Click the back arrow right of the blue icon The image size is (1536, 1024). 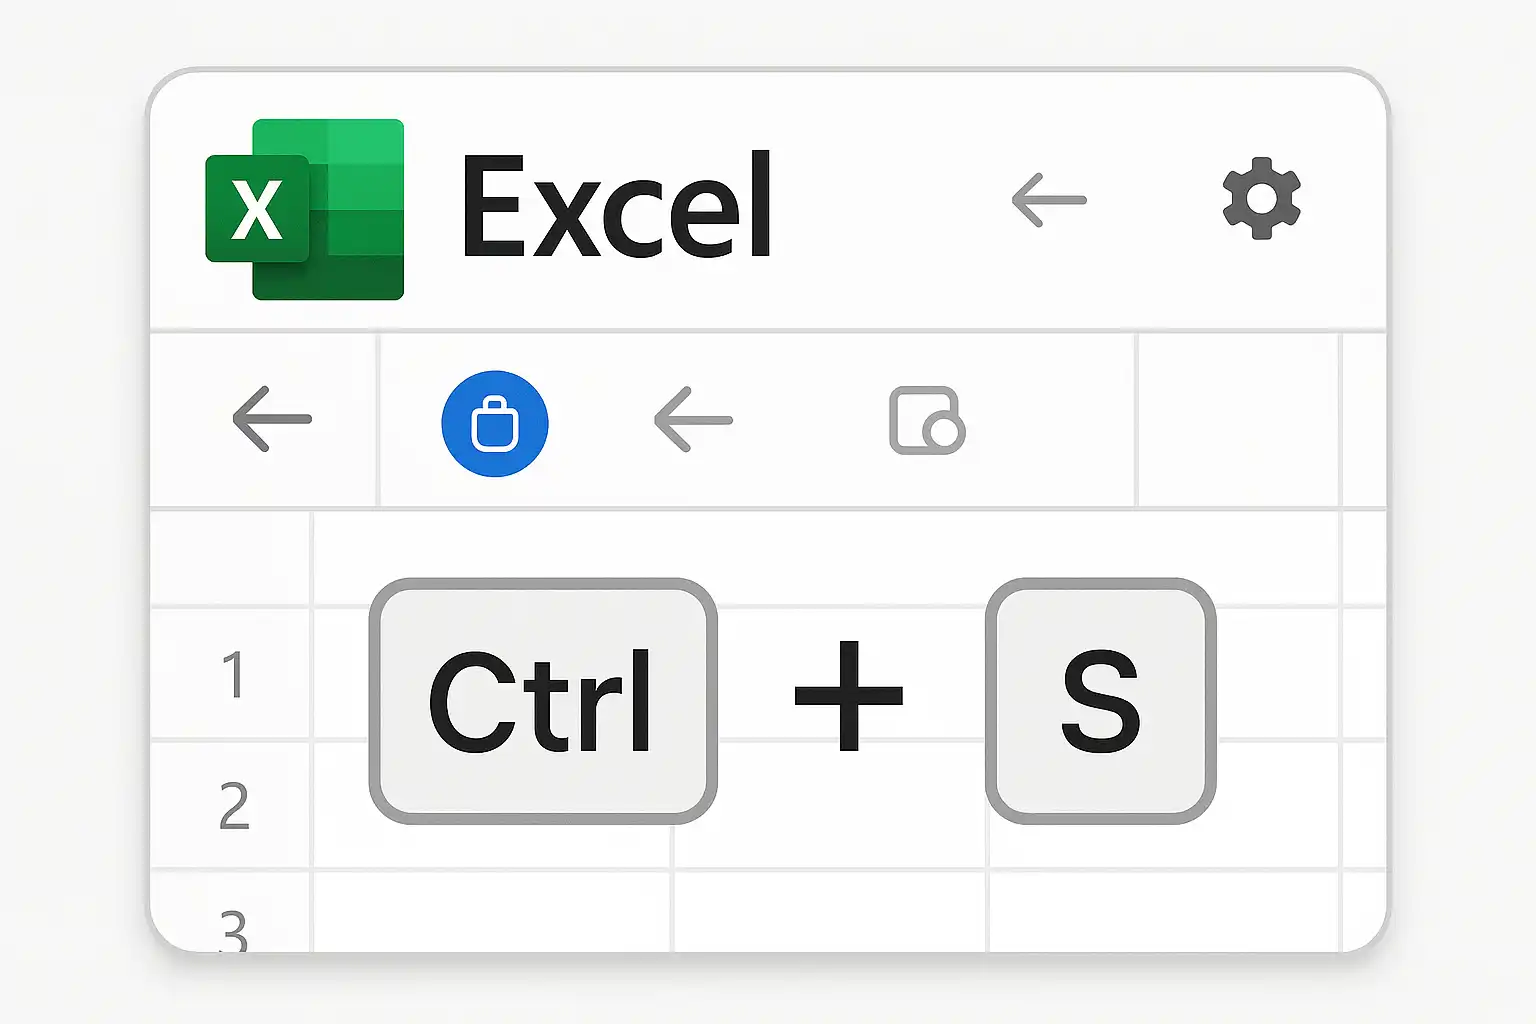pyautogui.click(x=693, y=420)
